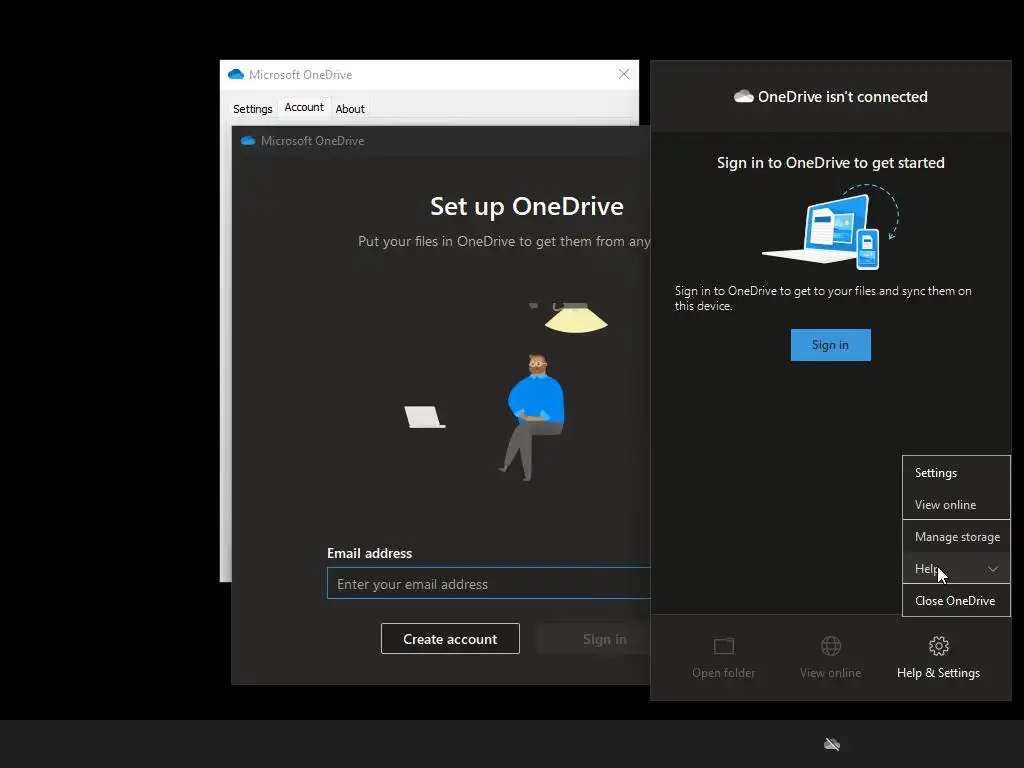The image size is (1024, 768).
Task: Click OneDrive logo in settings window title bar
Action: pos(236,74)
